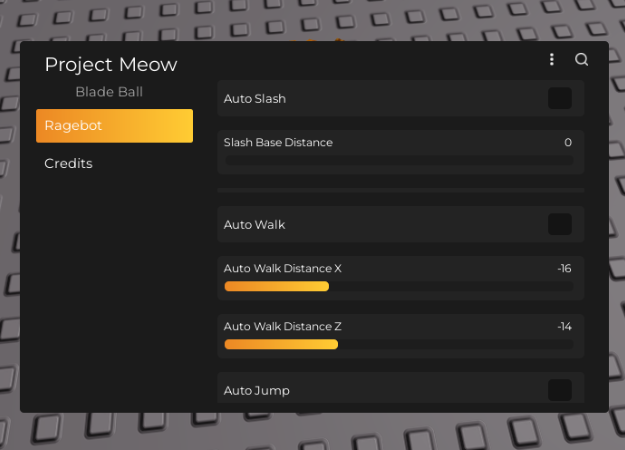
Task: Enable the Auto Slash toggle
Action: pyautogui.click(x=560, y=98)
